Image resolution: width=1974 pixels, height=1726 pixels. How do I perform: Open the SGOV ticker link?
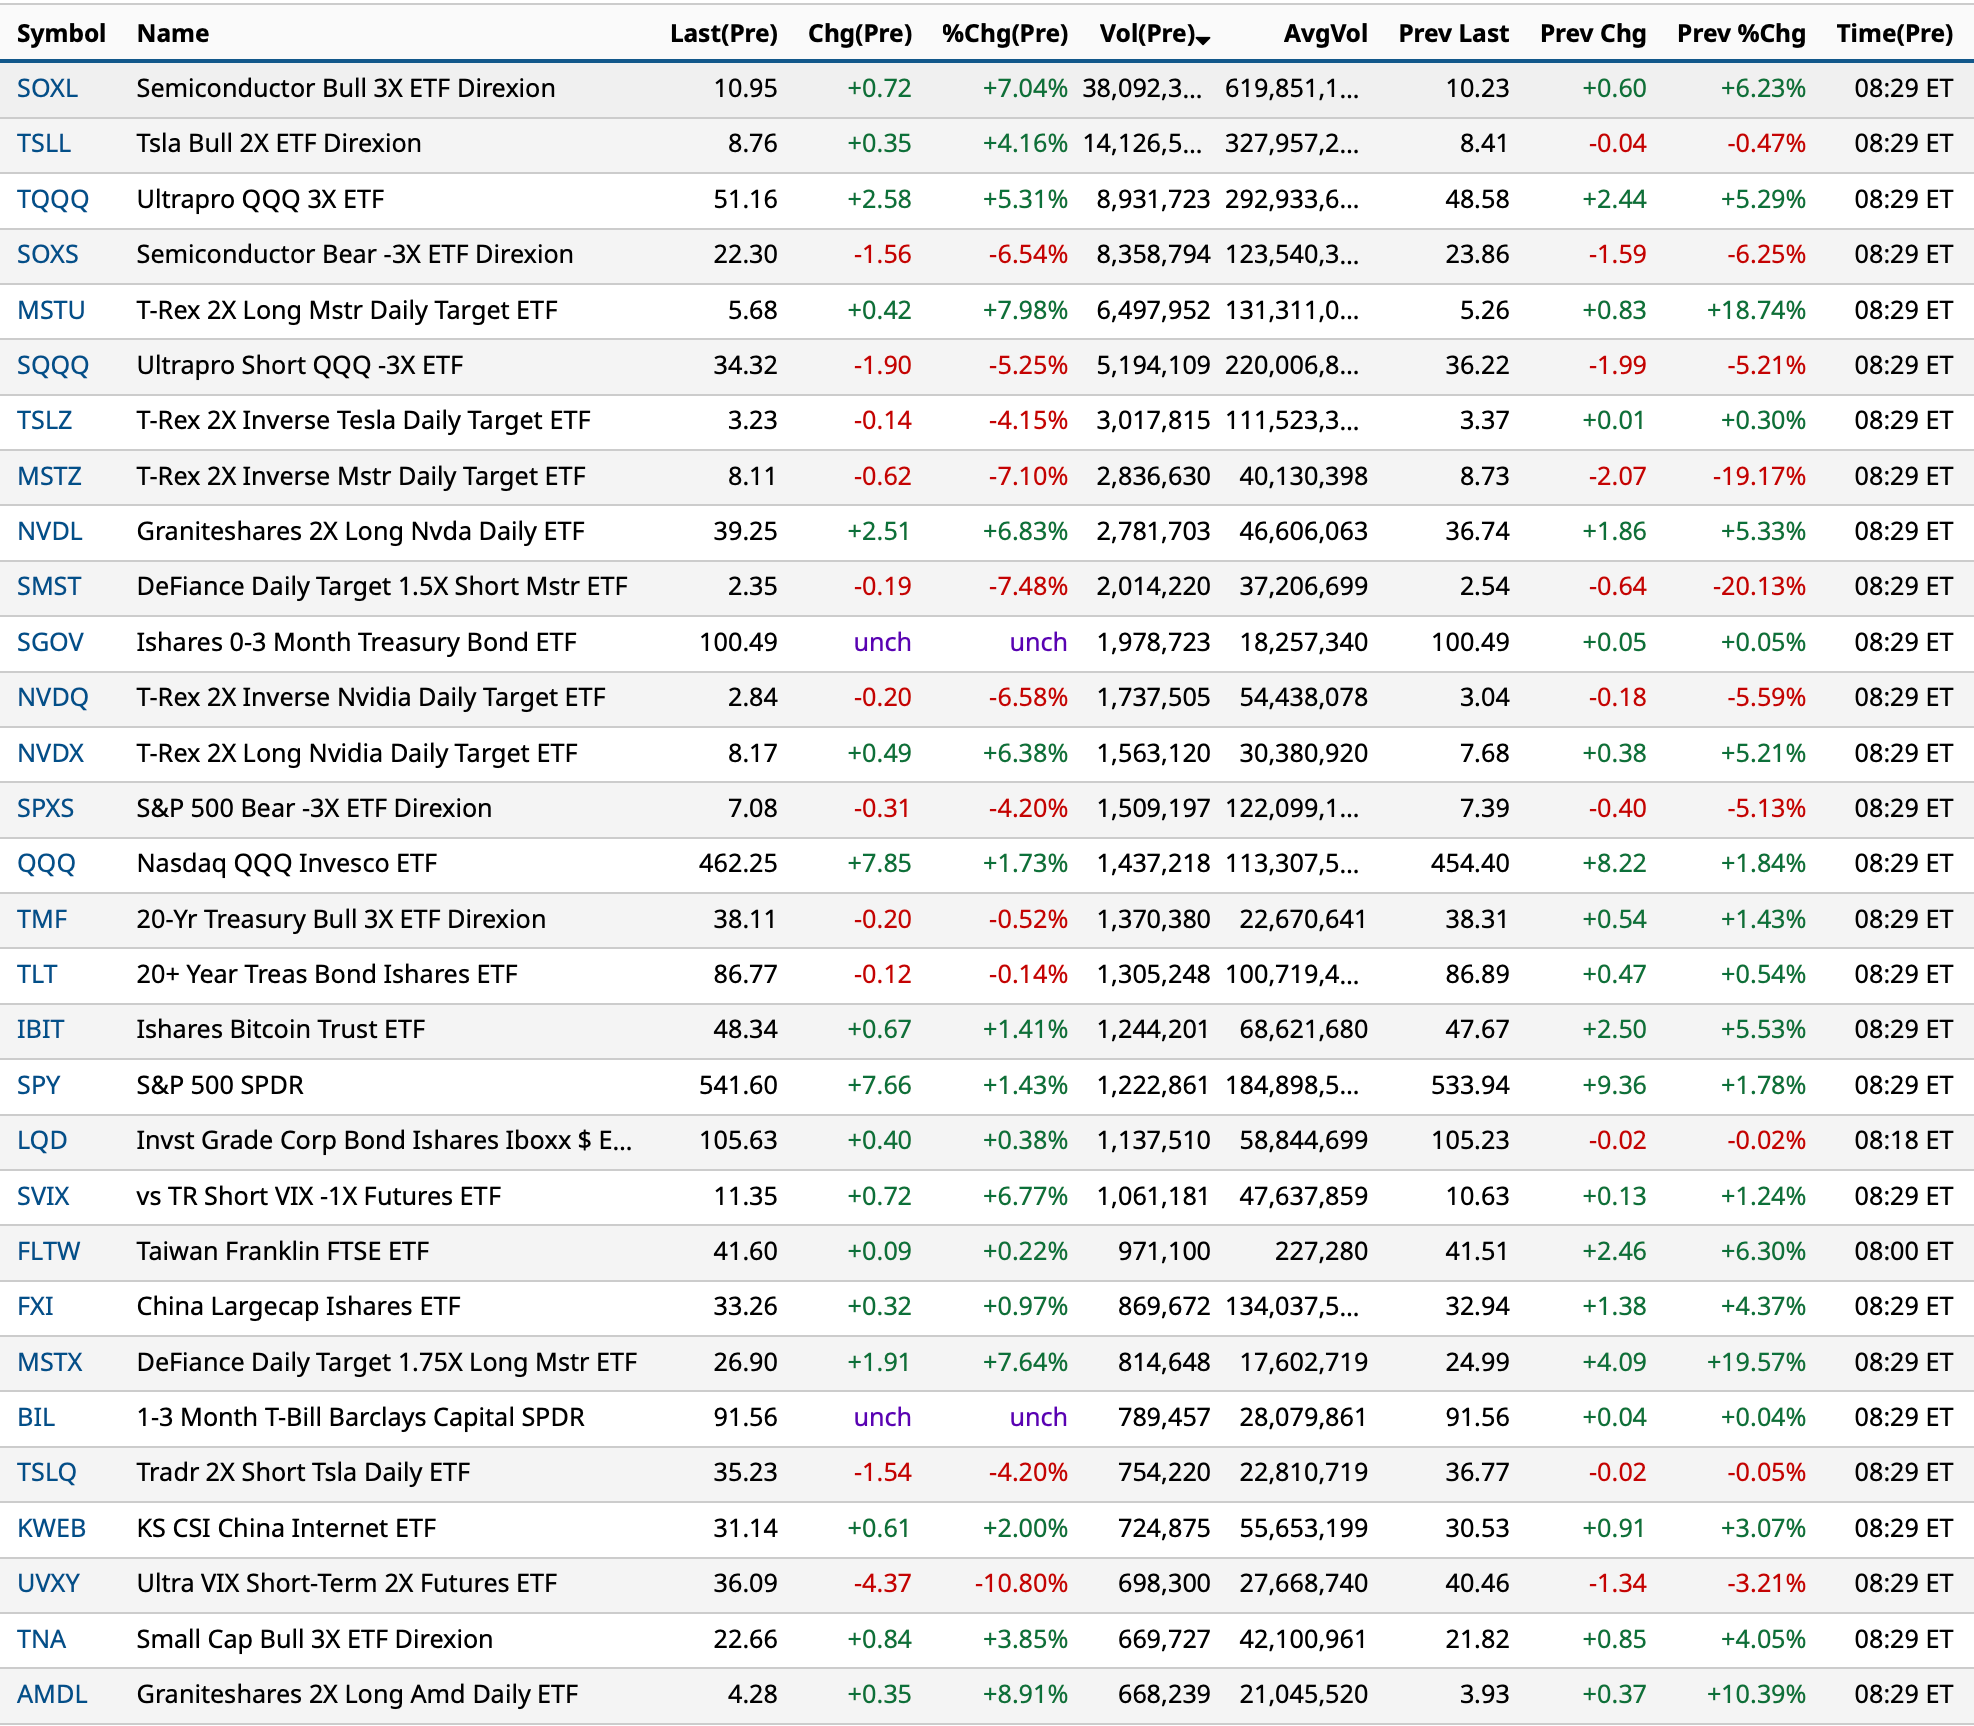[50, 643]
